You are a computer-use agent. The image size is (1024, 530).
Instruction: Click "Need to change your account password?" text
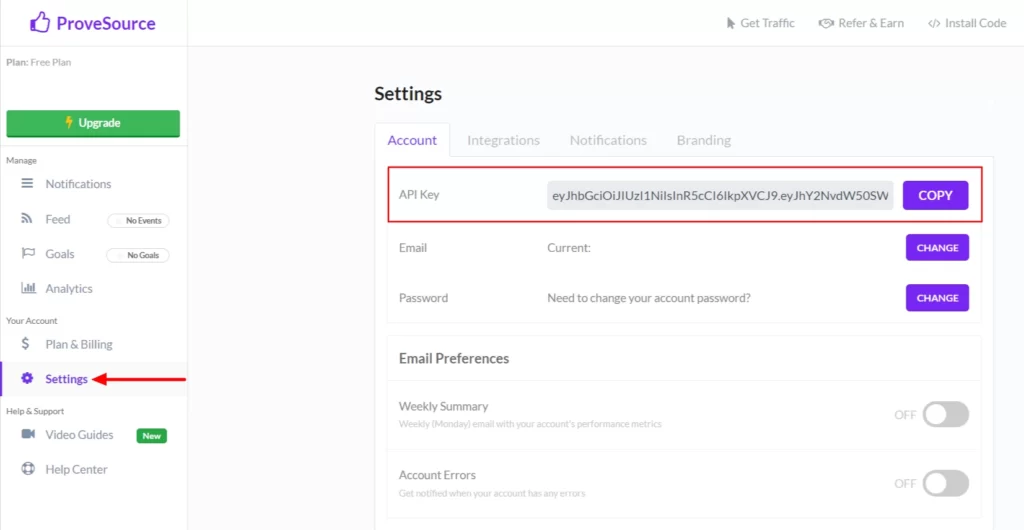[648, 298]
